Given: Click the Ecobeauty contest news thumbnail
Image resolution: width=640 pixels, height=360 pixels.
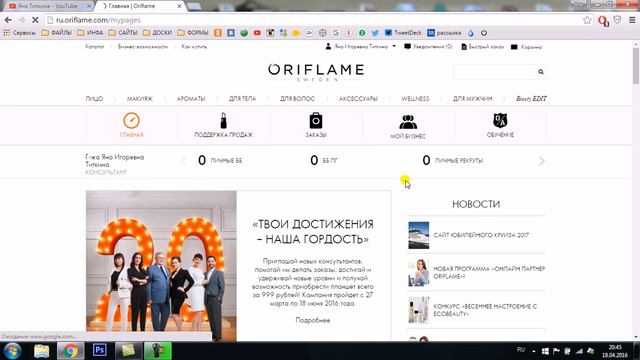Looking at the screenshot, I should point(418,310).
